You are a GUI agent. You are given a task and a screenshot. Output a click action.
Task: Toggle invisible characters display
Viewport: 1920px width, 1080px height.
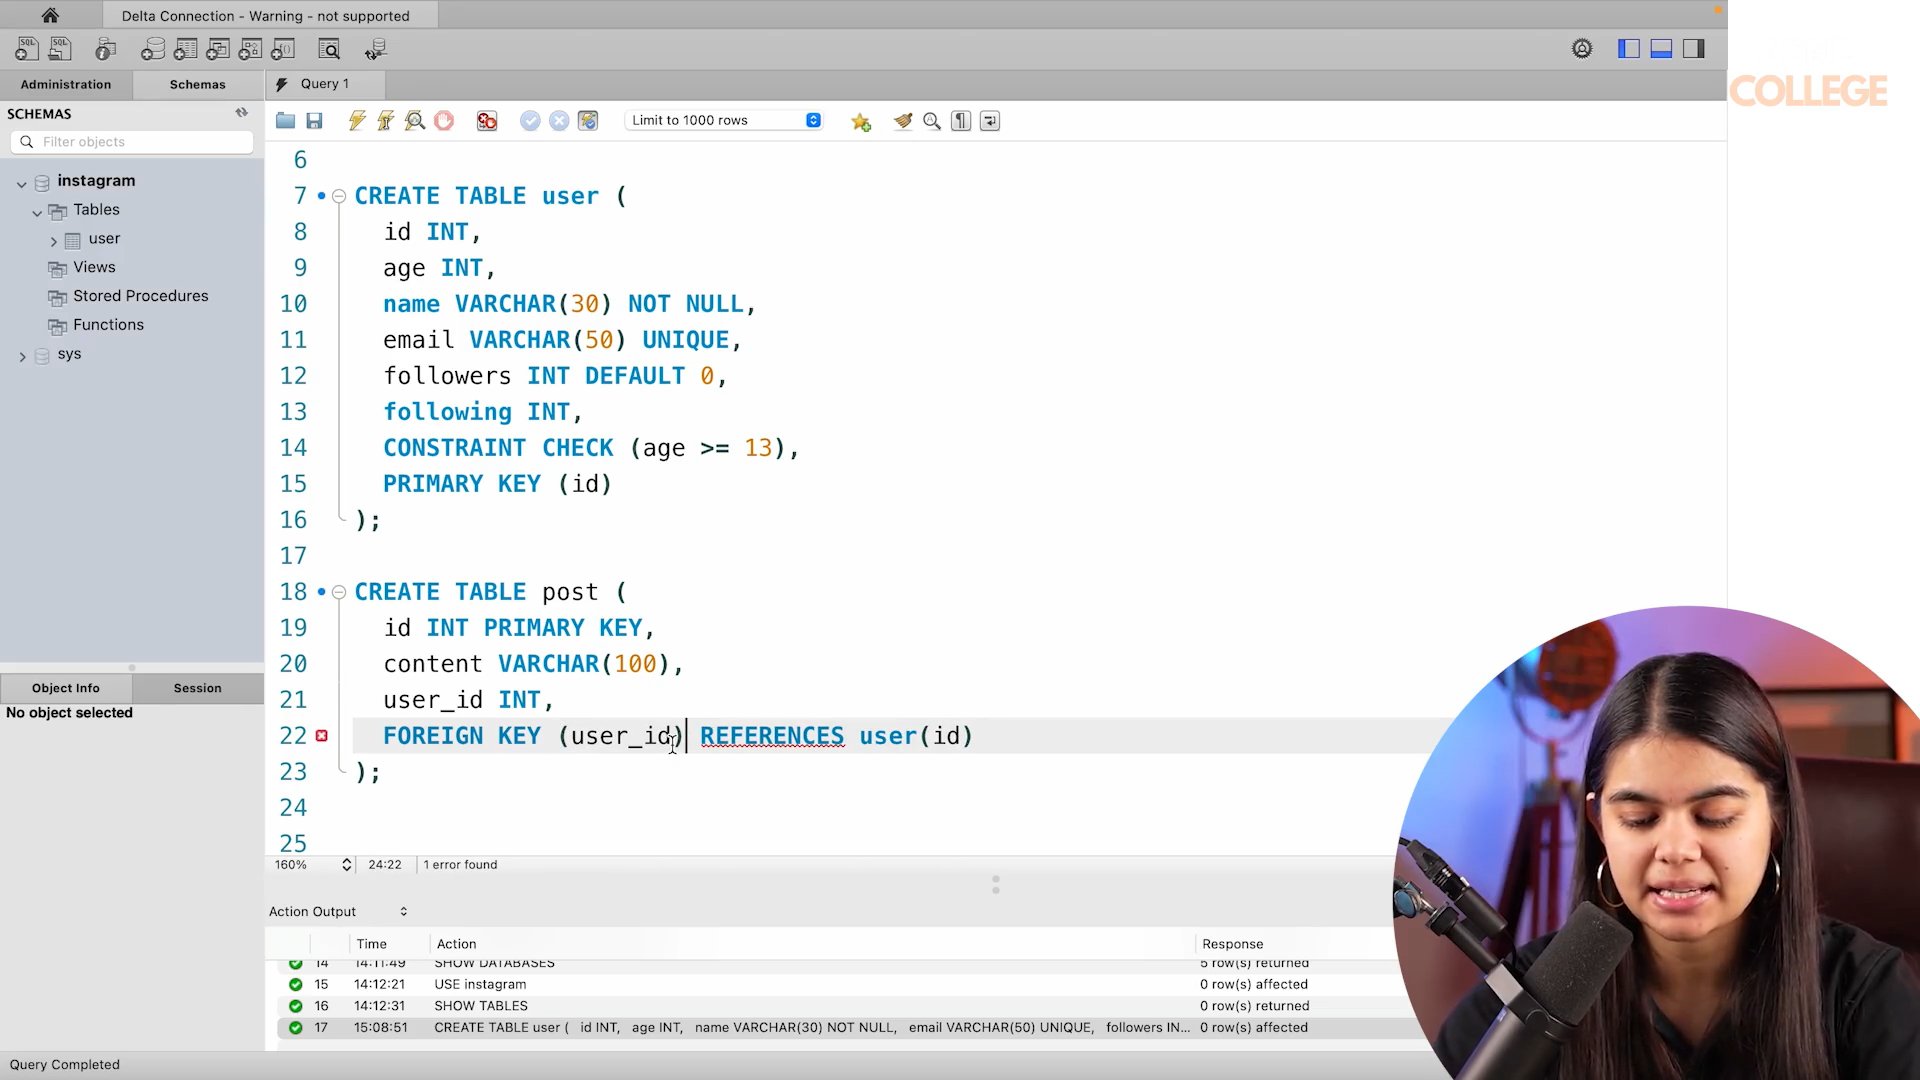pos(961,121)
